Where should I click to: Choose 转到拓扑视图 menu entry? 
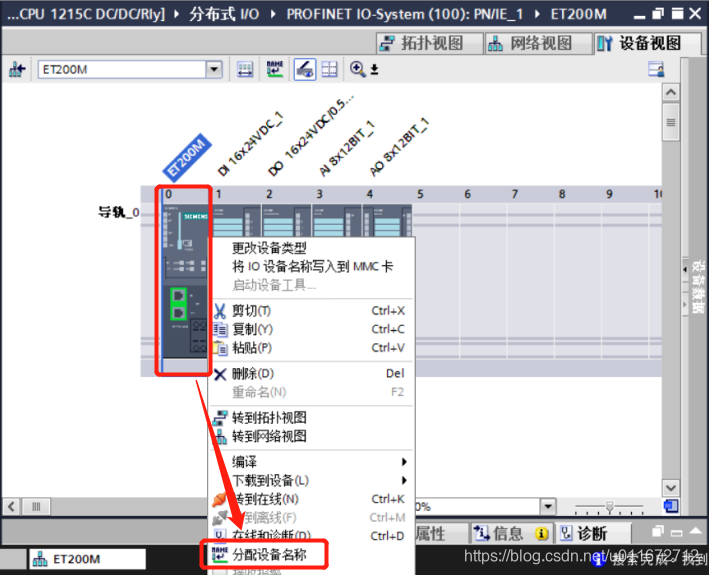[x=312, y=418]
